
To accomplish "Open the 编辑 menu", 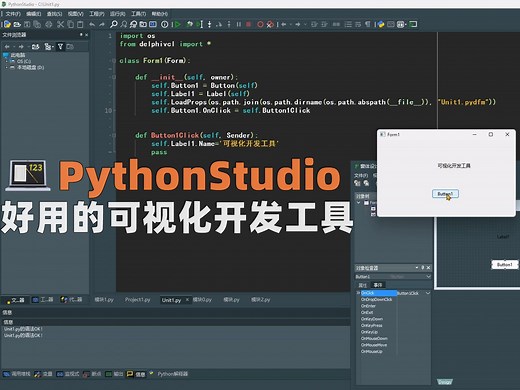I will [34, 14].
